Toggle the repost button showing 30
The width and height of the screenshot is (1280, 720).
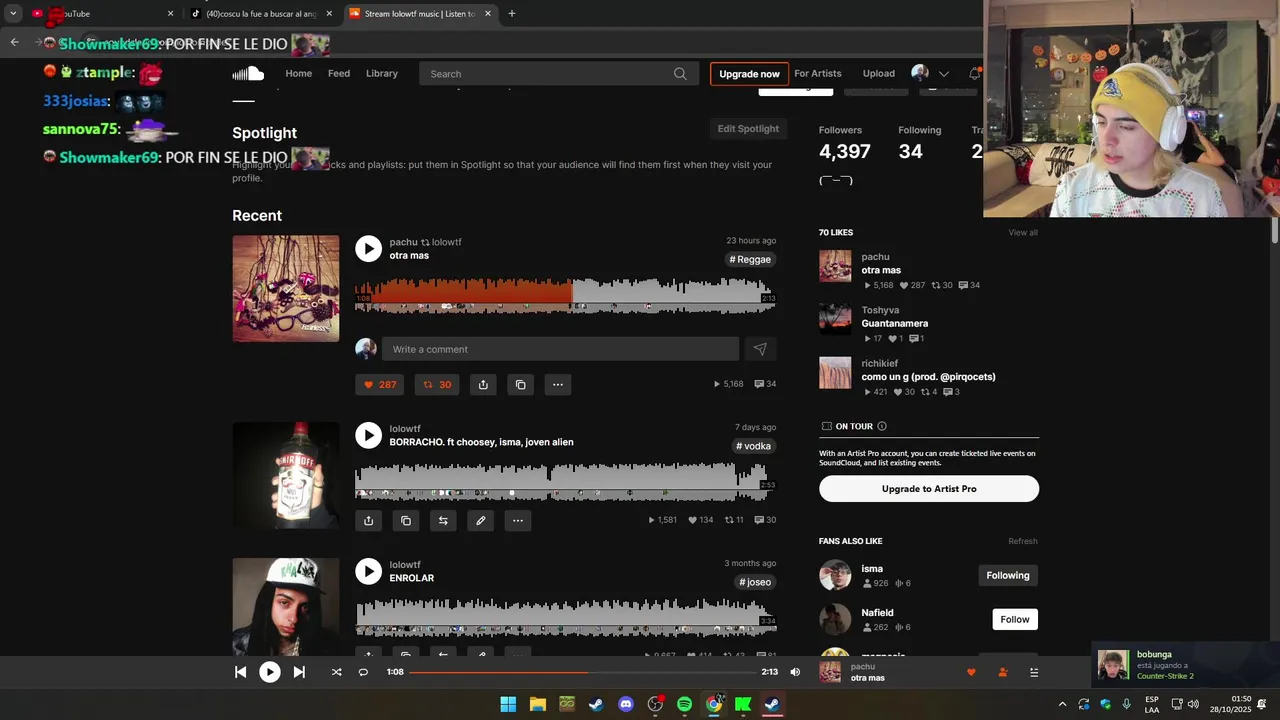click(437, 384)
